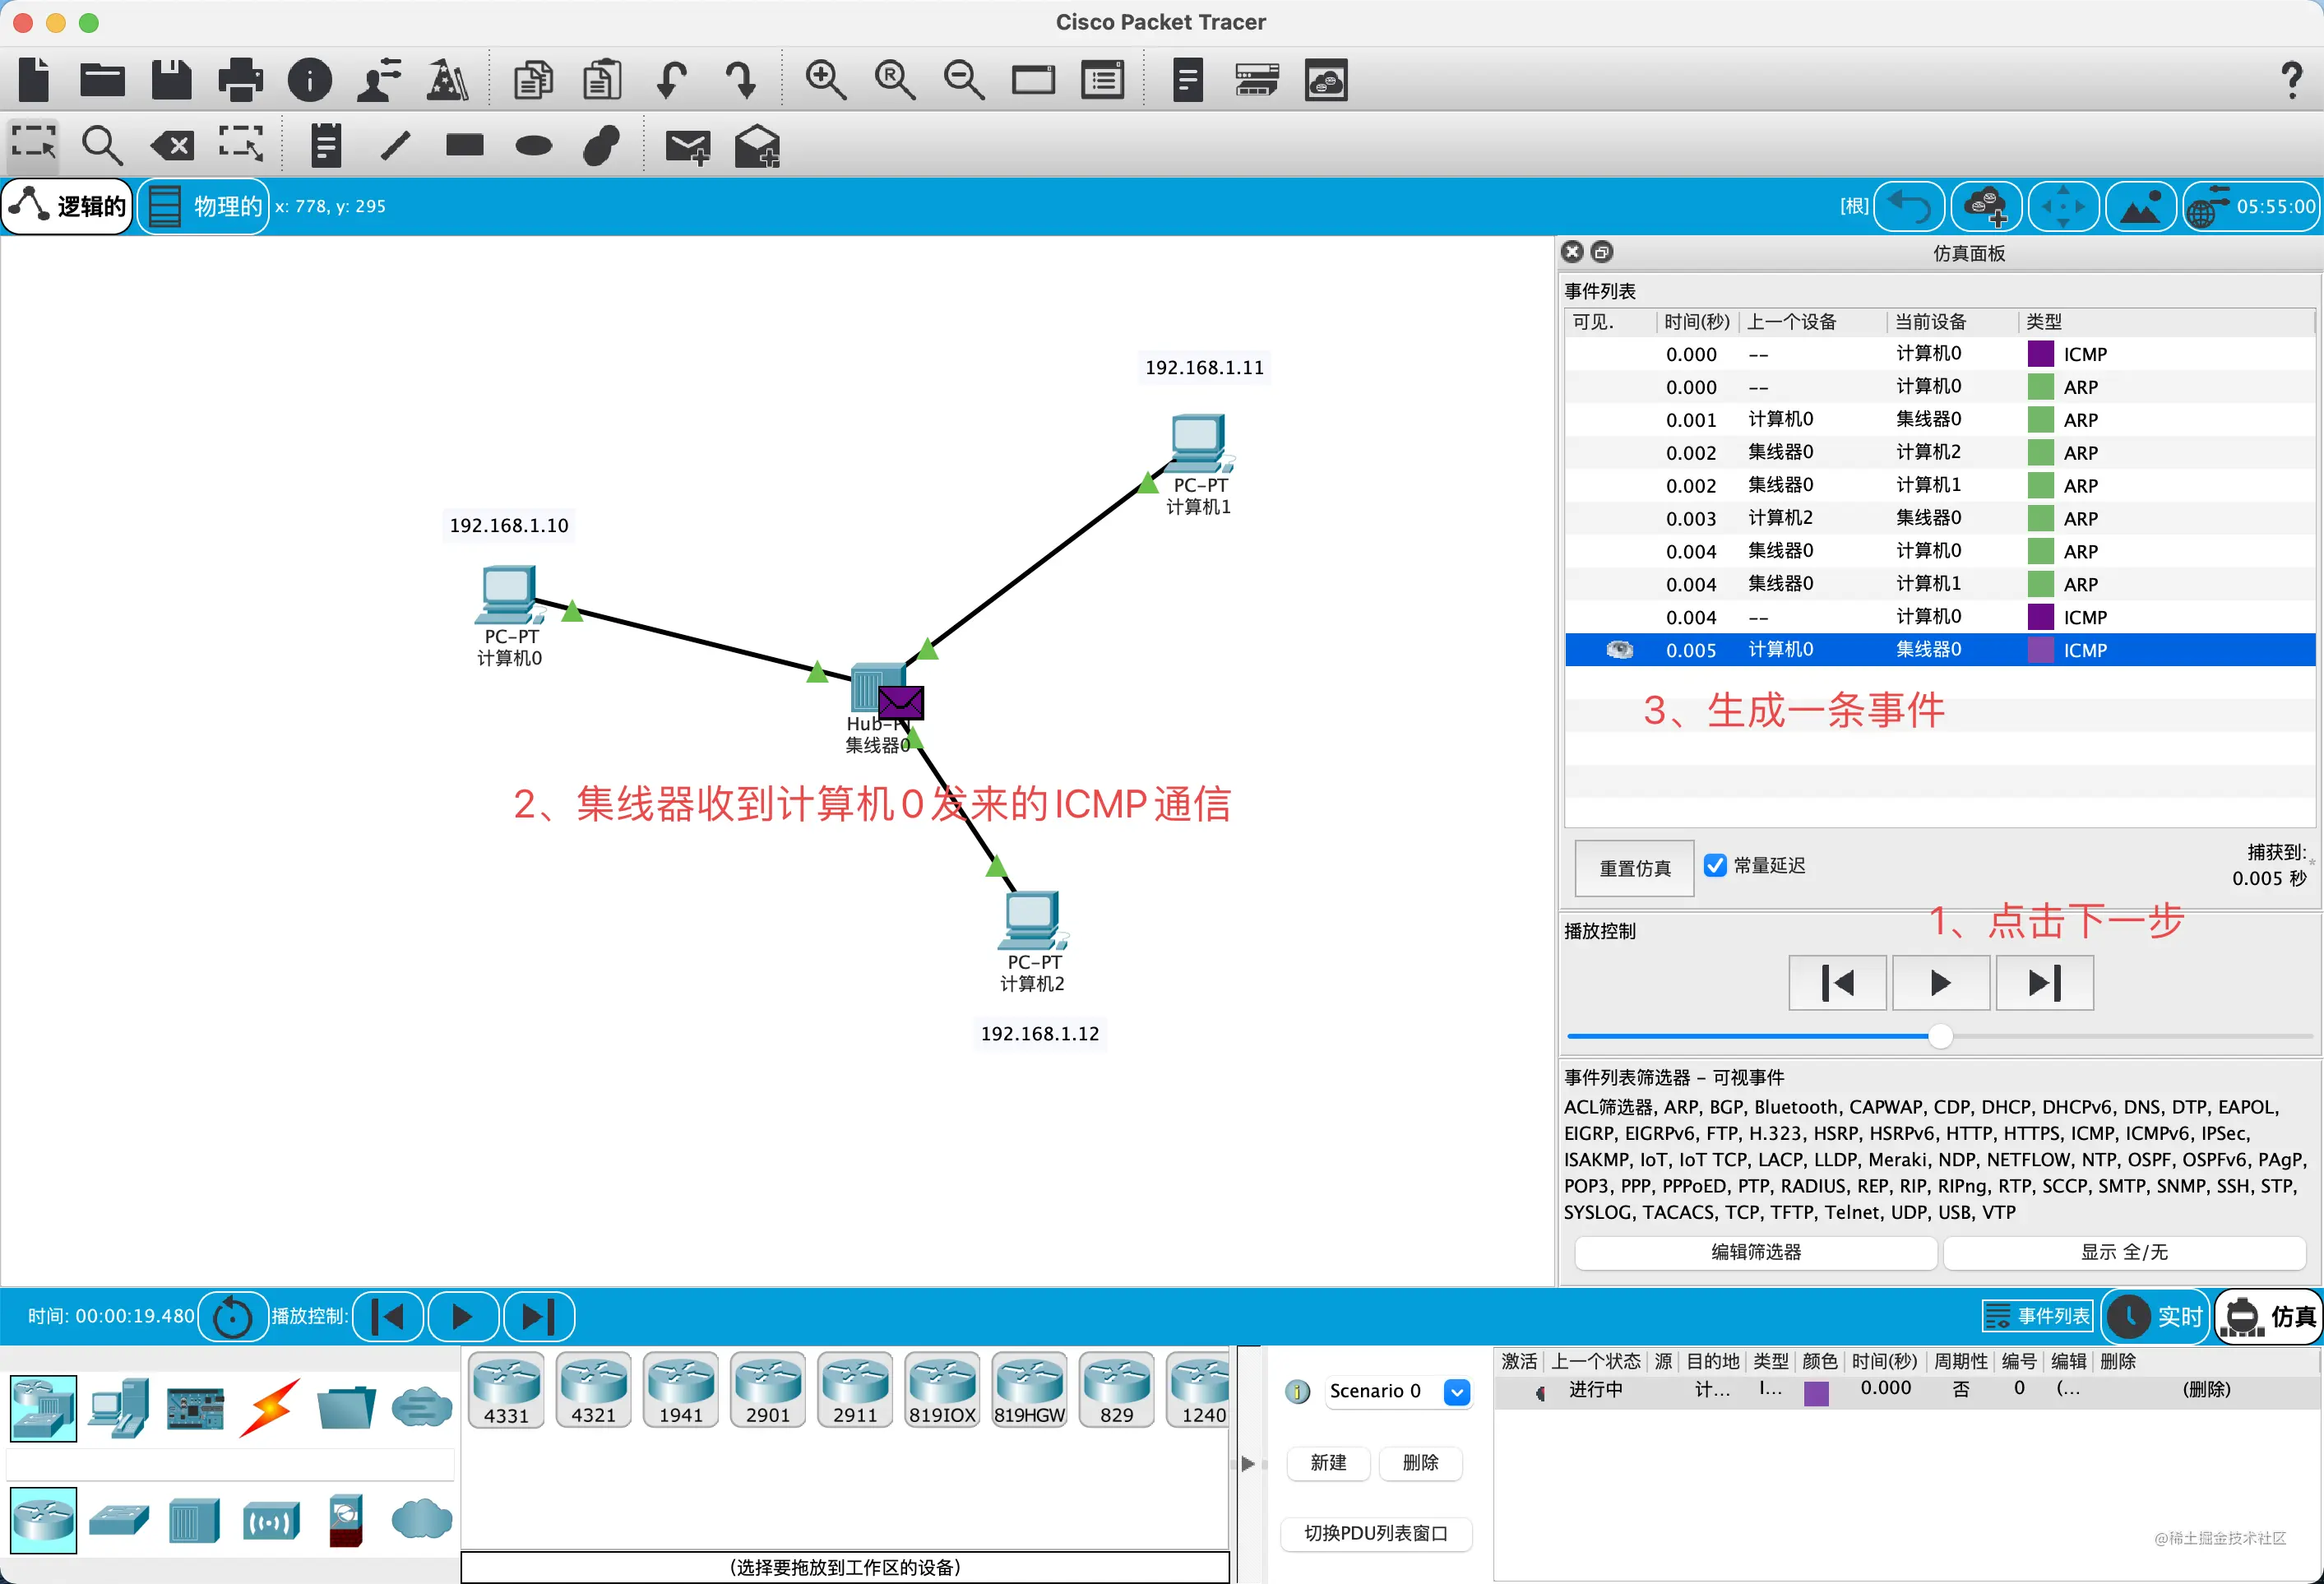The height and width of the screenshot is (1584, 2324).
Task: Open a file with the folder icon
Action: point(102,79)
